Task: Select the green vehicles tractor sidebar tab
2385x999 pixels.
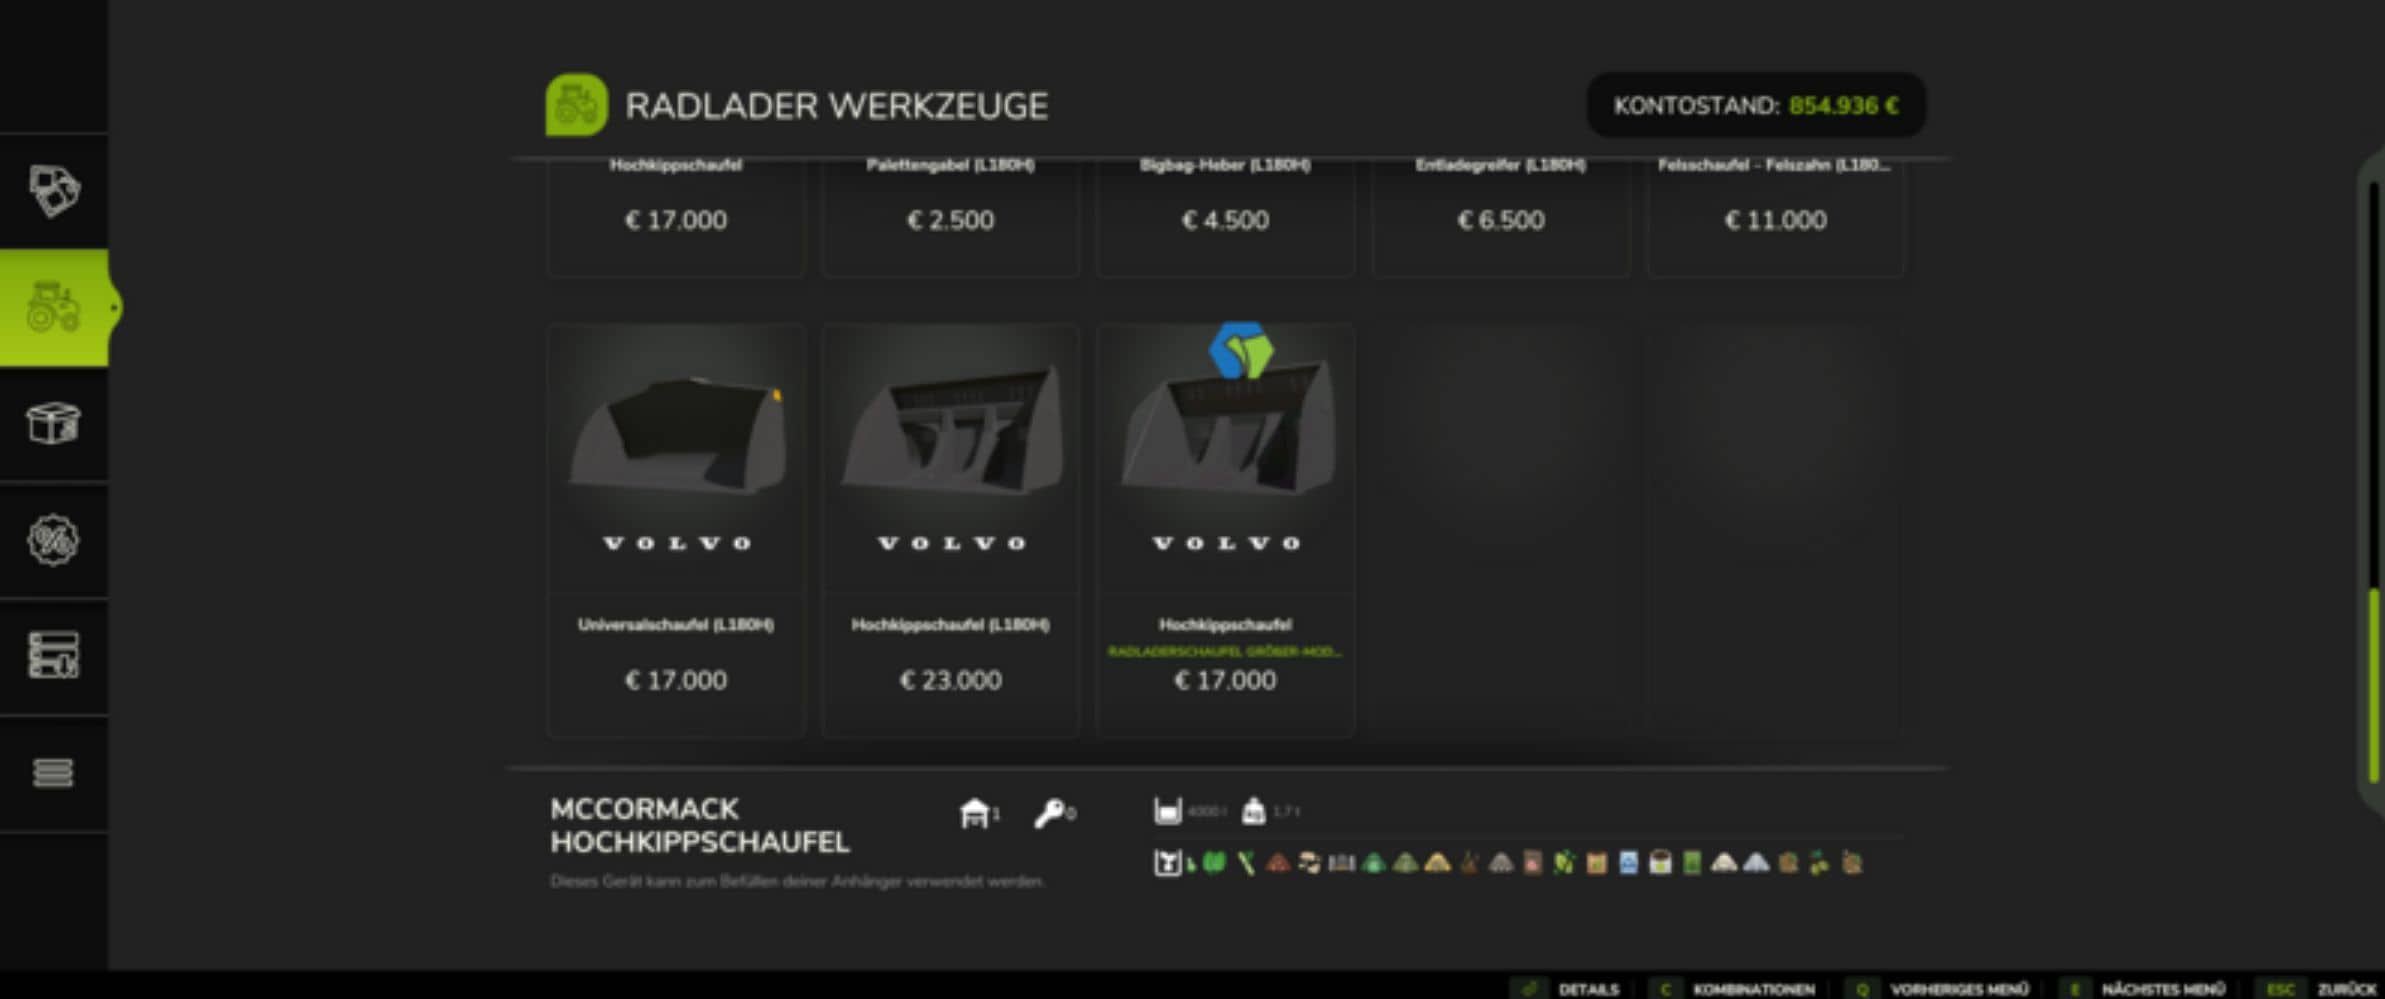Action: [x=53, y=307]
